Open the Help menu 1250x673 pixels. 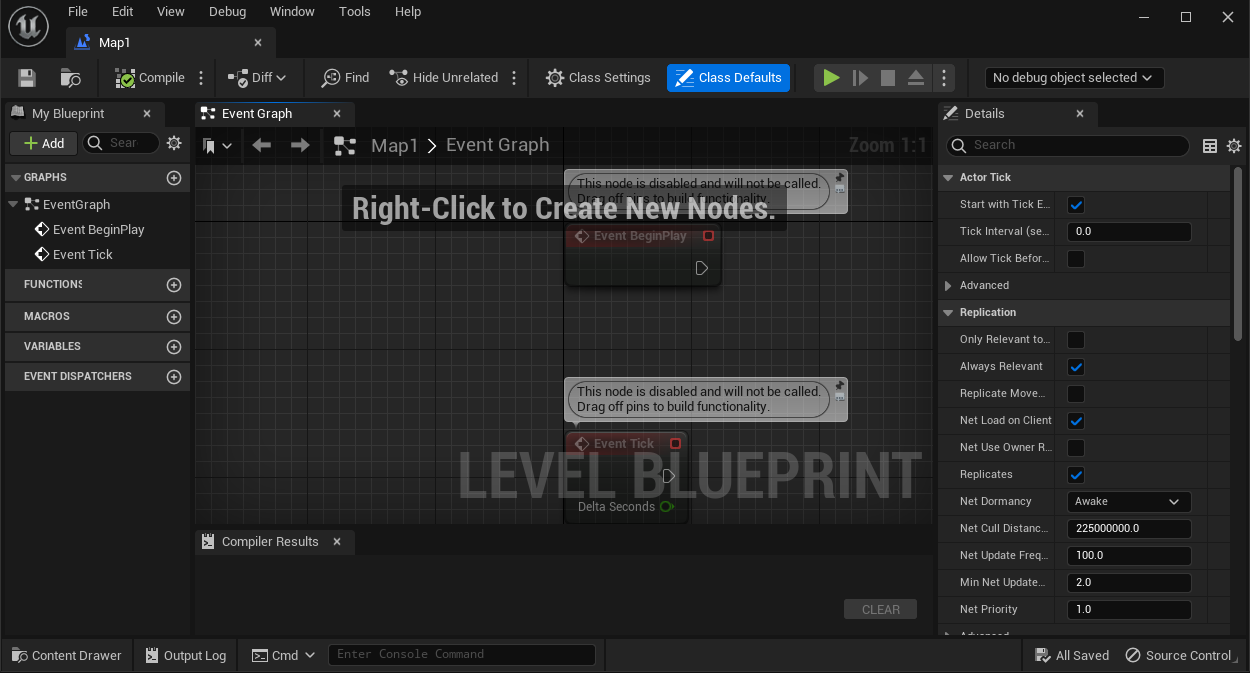[408, 12]
